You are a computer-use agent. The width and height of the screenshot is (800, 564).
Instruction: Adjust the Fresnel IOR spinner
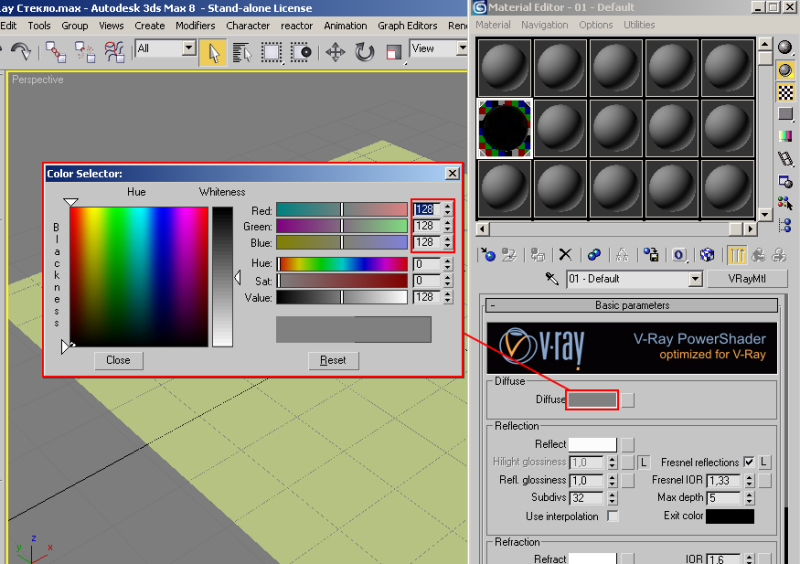749,480
